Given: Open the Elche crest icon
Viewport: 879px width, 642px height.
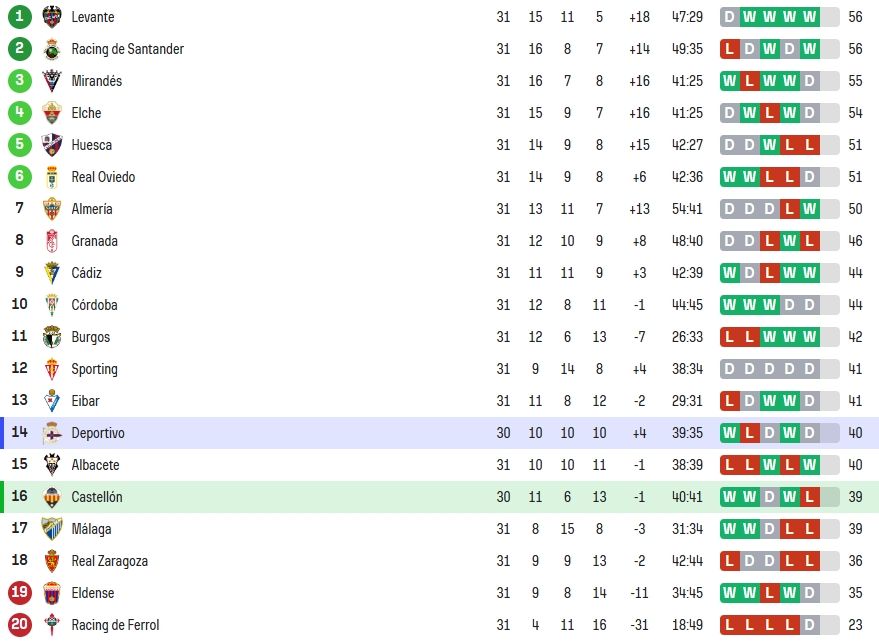Looking at the screenshot, I should click(x=52, y=113).
